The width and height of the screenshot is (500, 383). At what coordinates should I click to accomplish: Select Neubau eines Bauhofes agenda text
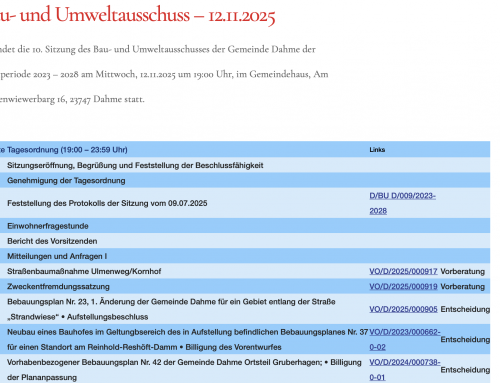pyautogui.click(x=187, y=339)
